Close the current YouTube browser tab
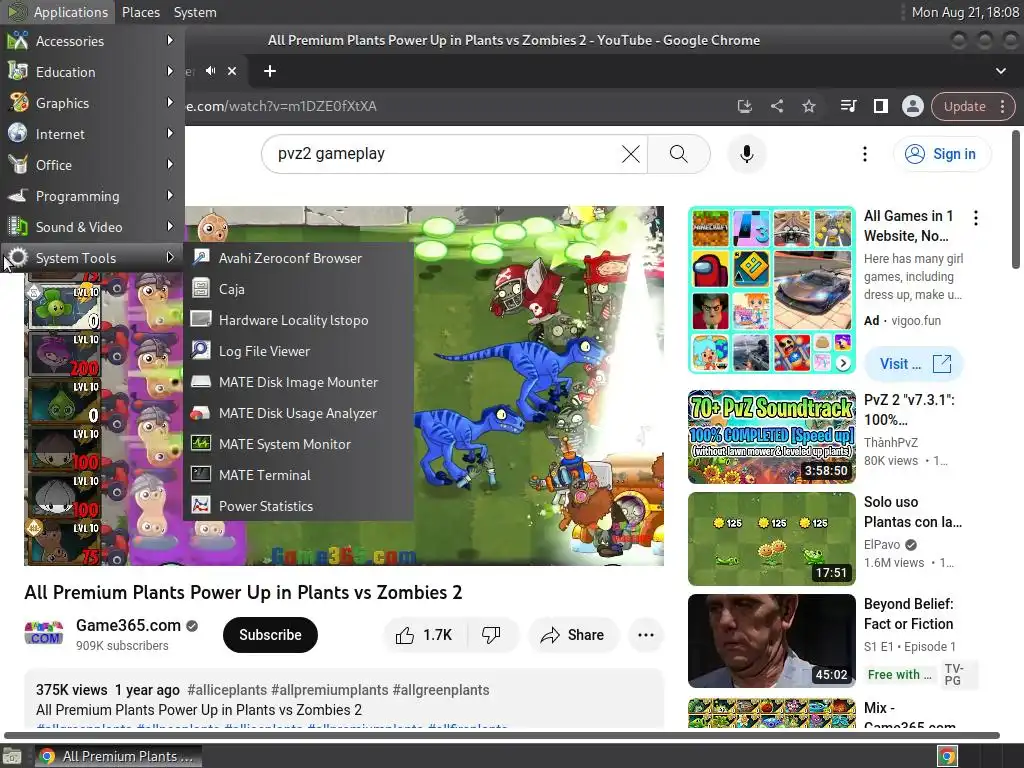1024x768 pixels. pos(232,71)
